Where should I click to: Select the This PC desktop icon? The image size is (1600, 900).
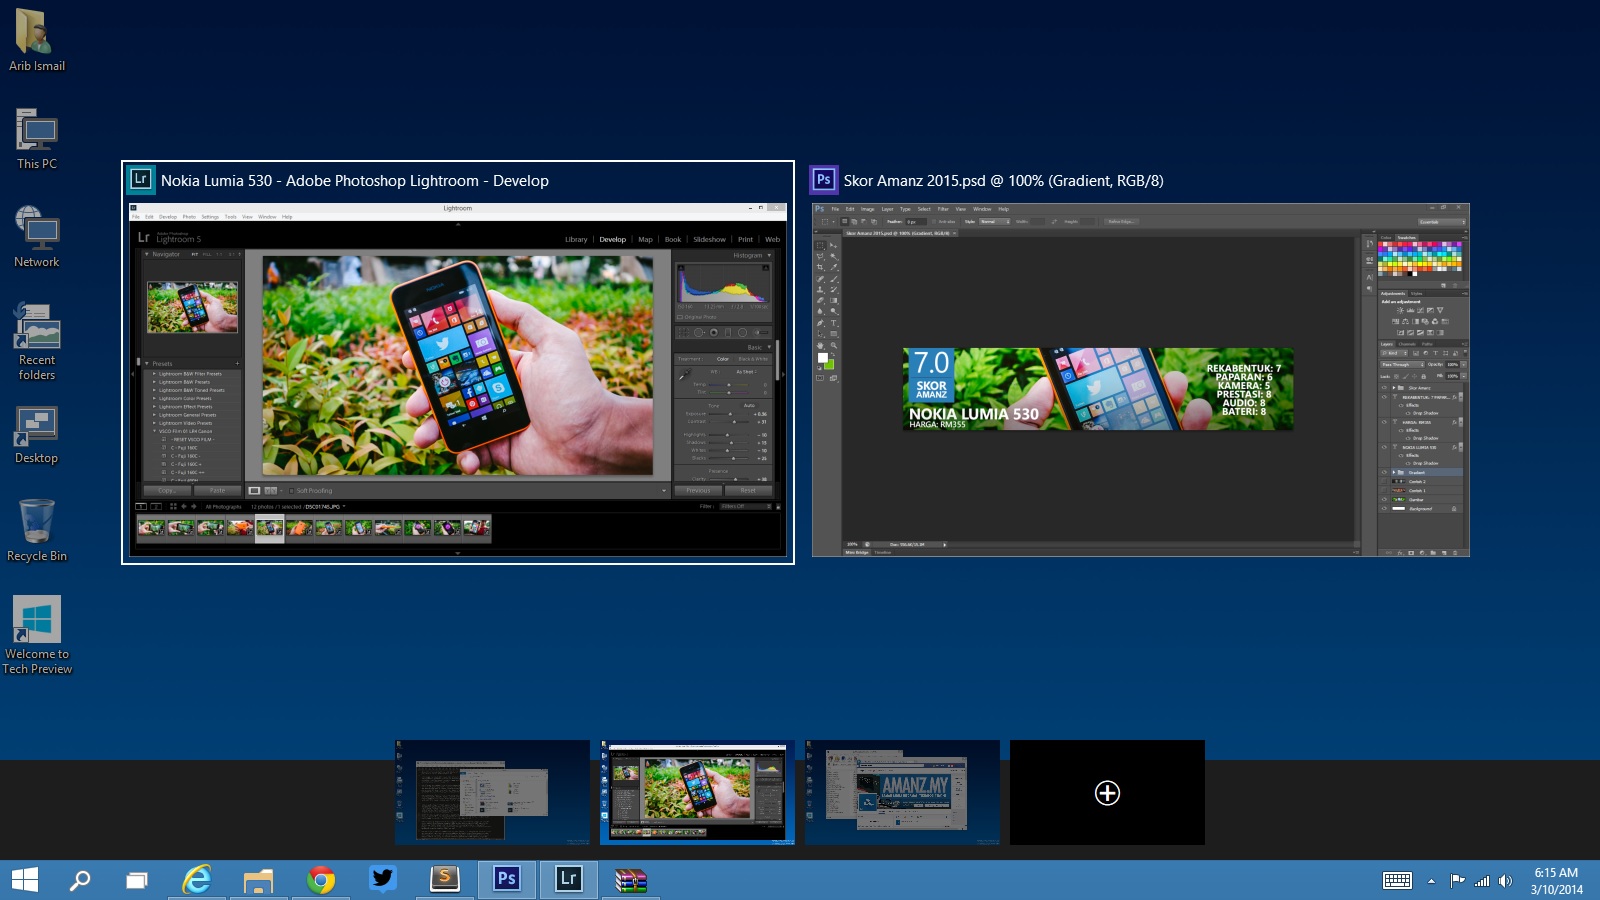point(37,139)
